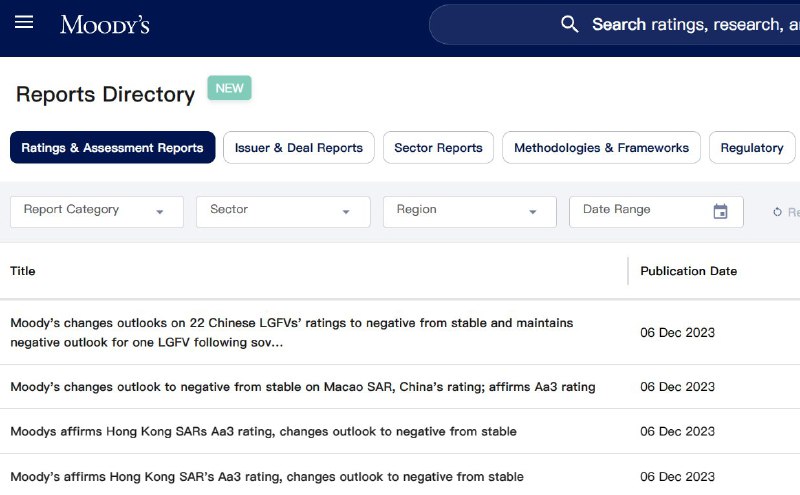Image resolution: width=800 pixels, height=495 pixels.
Task: Sort by Publication Date column header
Action: click(688, 271)
